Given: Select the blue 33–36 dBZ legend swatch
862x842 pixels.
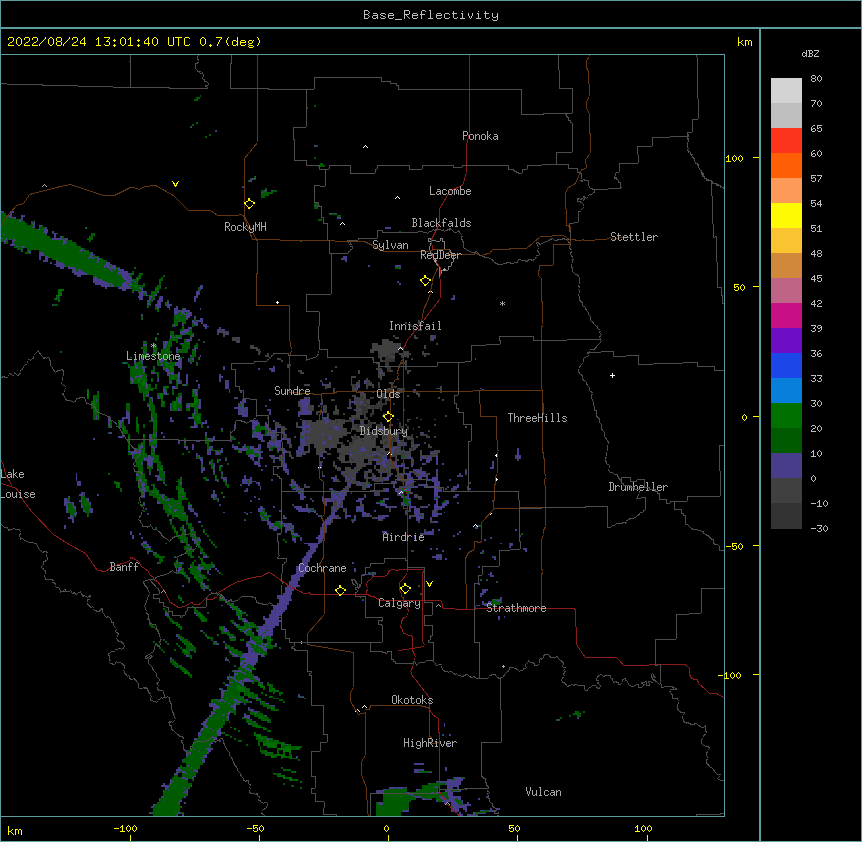Looking at the screenshot, I should coord(786,365).
